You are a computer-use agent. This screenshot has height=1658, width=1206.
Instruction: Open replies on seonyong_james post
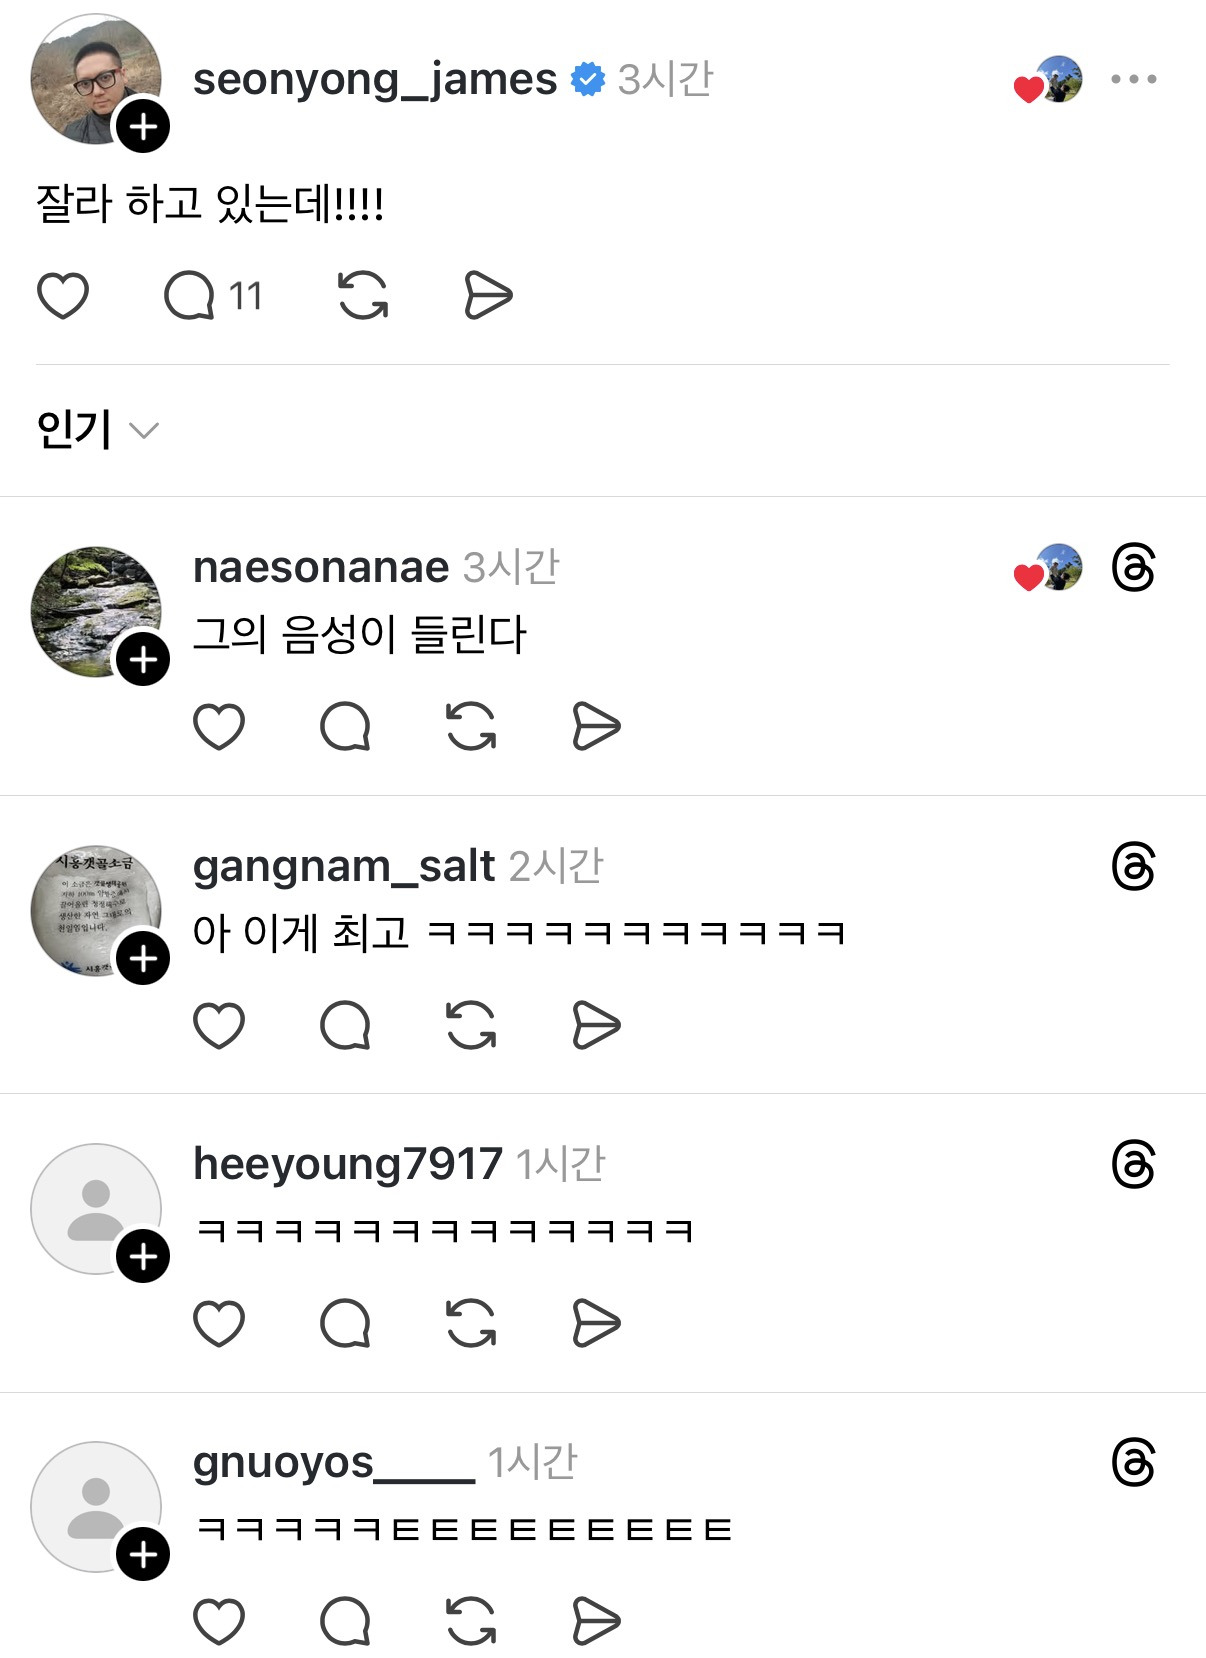coord(190,296)
